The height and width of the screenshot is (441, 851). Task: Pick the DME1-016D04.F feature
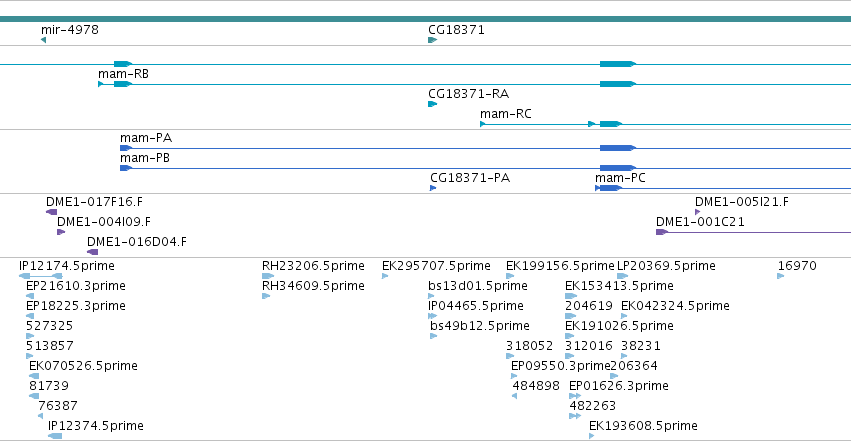(93, 252)
